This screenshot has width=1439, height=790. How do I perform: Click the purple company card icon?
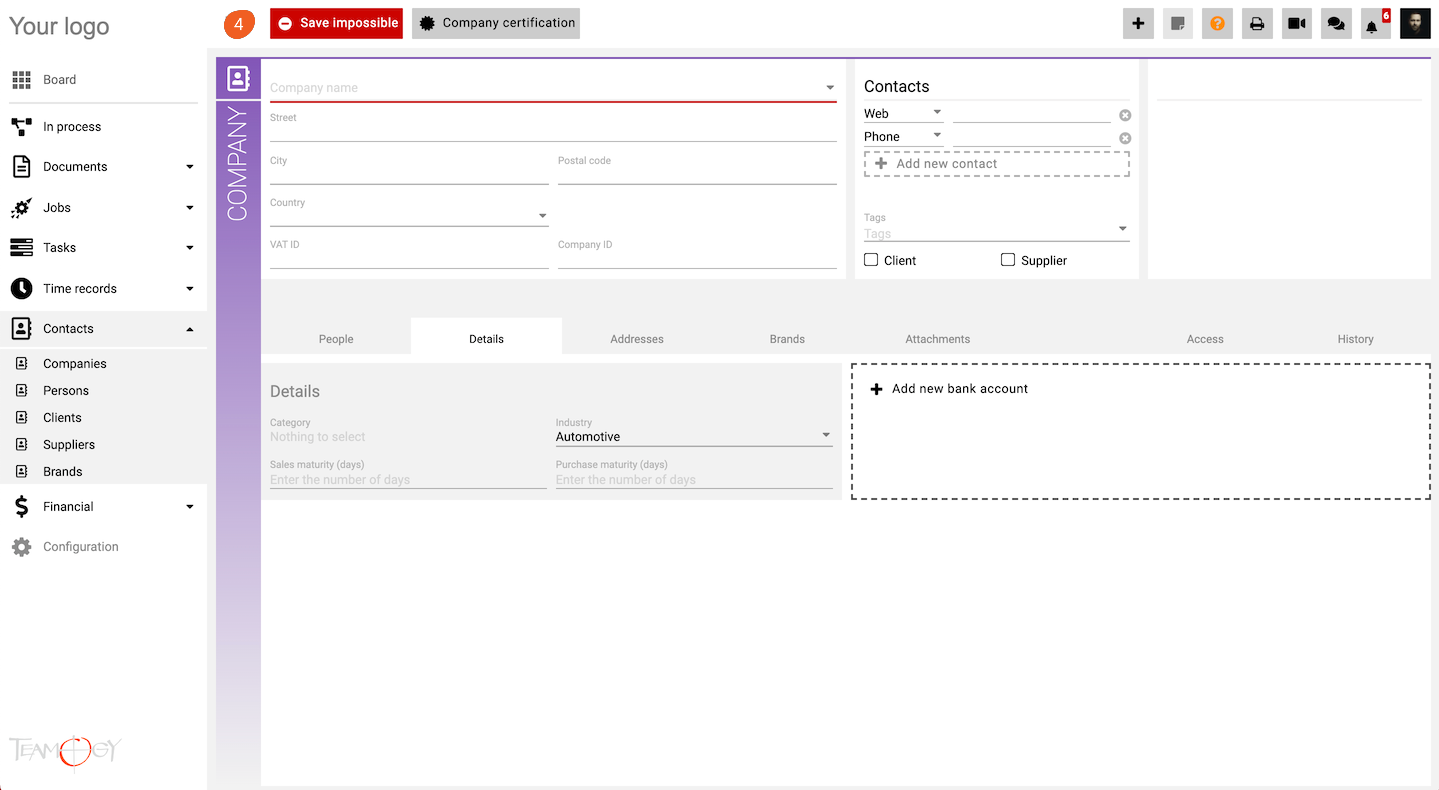pos(238,79)
